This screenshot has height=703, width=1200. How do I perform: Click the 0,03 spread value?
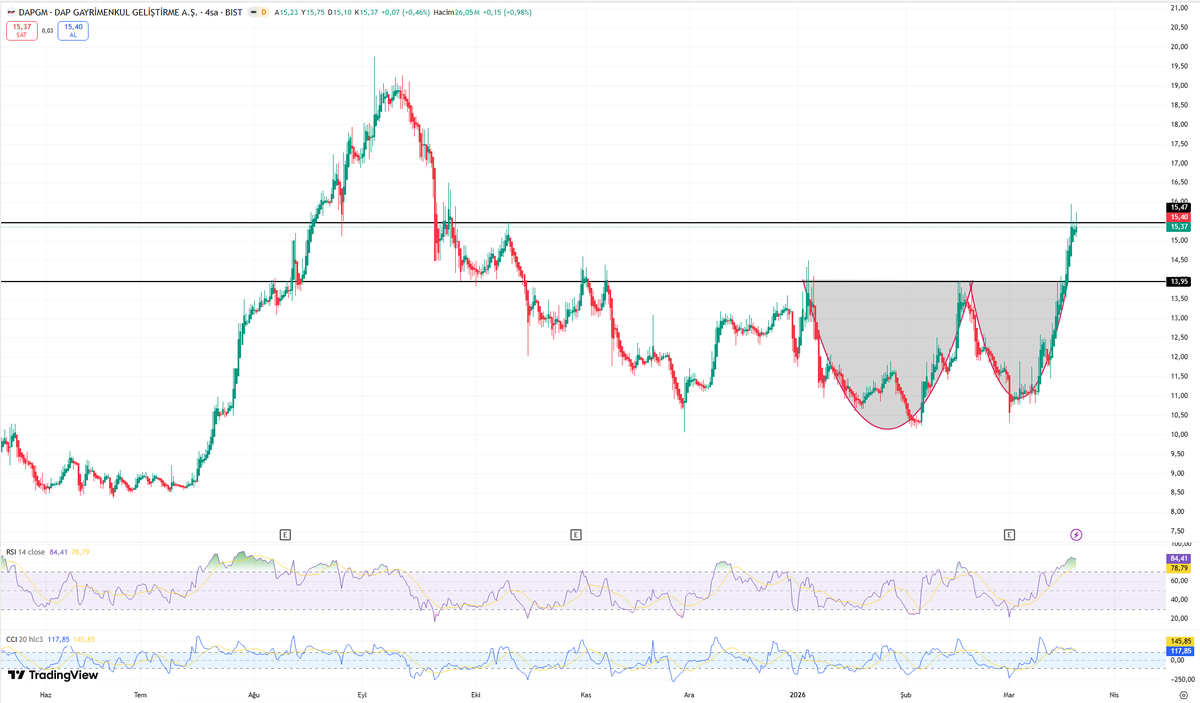(48, 30)
